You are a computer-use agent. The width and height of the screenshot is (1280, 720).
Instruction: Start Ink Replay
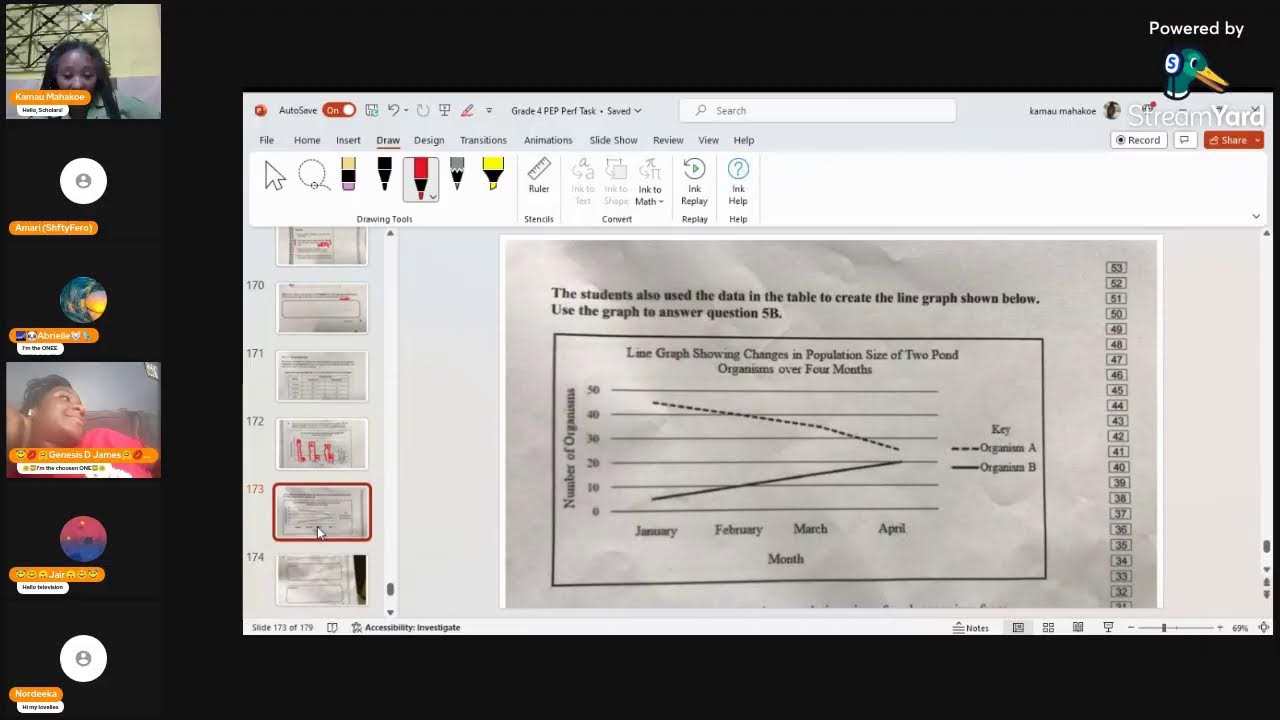(x=694, y=181)
